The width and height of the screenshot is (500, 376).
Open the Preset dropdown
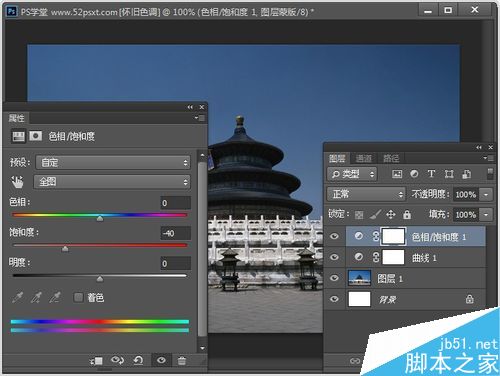tap(113, 163)
